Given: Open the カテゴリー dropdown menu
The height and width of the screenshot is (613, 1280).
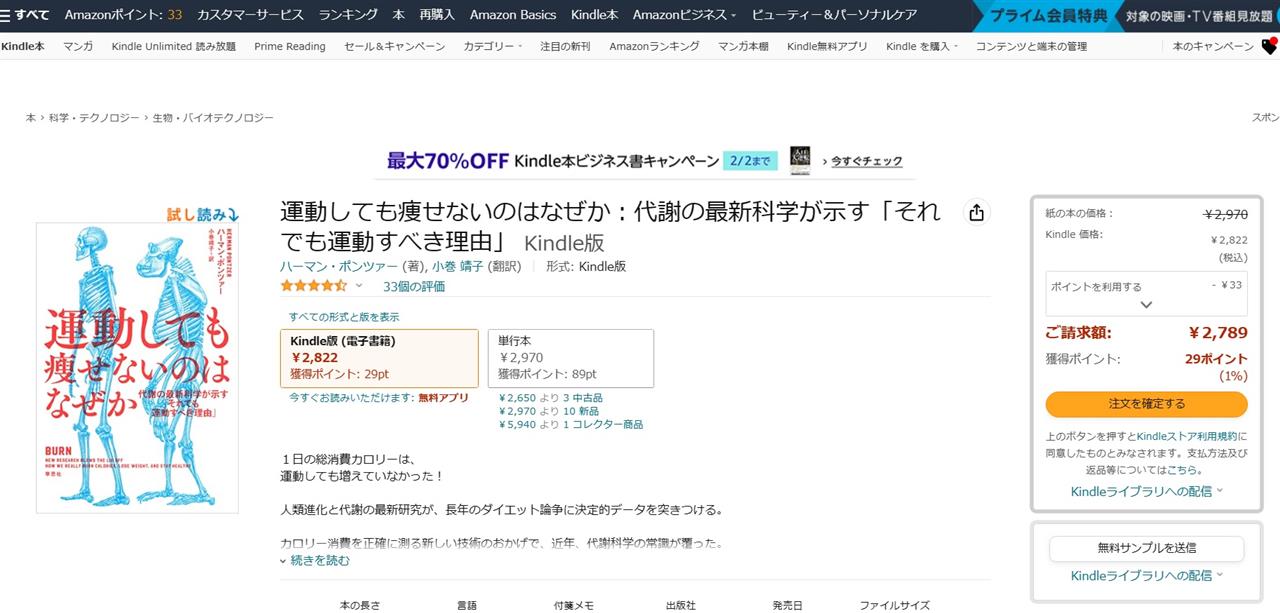Looking at the screenshot, I should [x=493, y=47].
